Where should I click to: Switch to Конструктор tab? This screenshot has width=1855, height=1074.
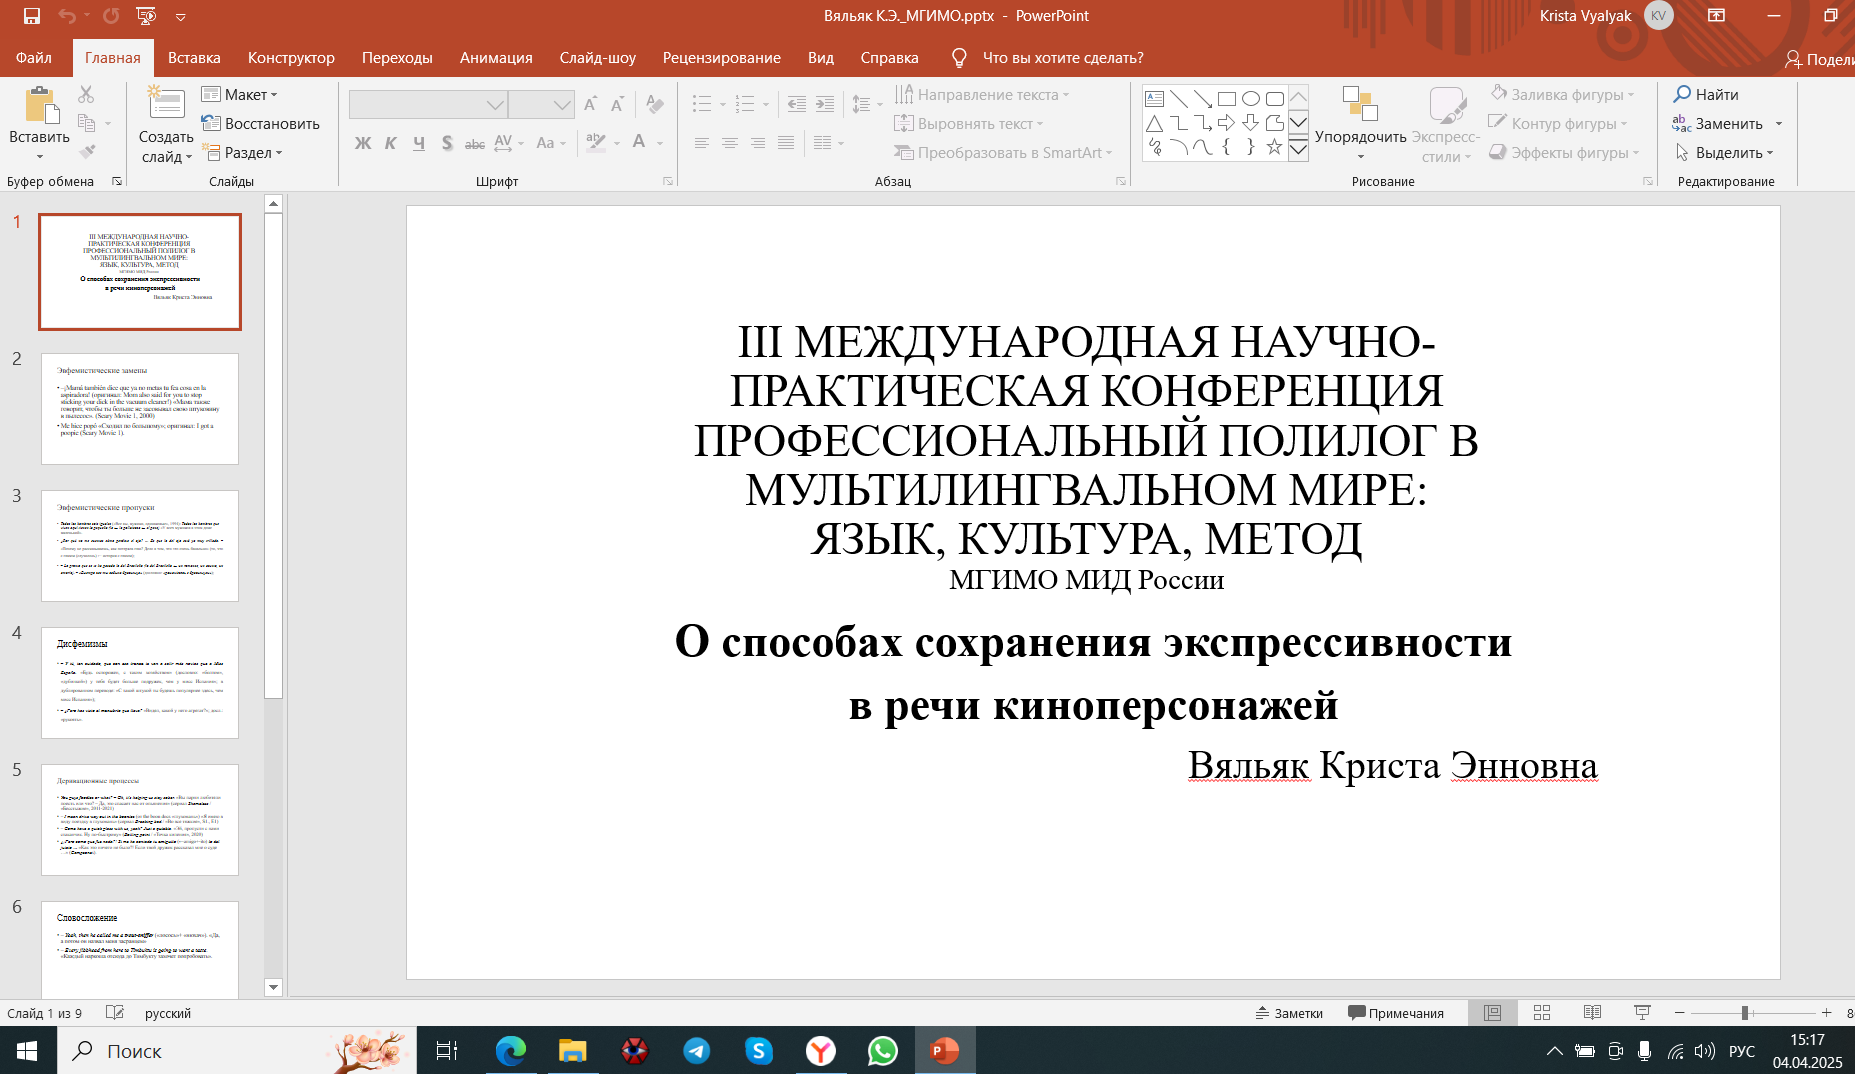pyautogui.click(x=291, y=58)
